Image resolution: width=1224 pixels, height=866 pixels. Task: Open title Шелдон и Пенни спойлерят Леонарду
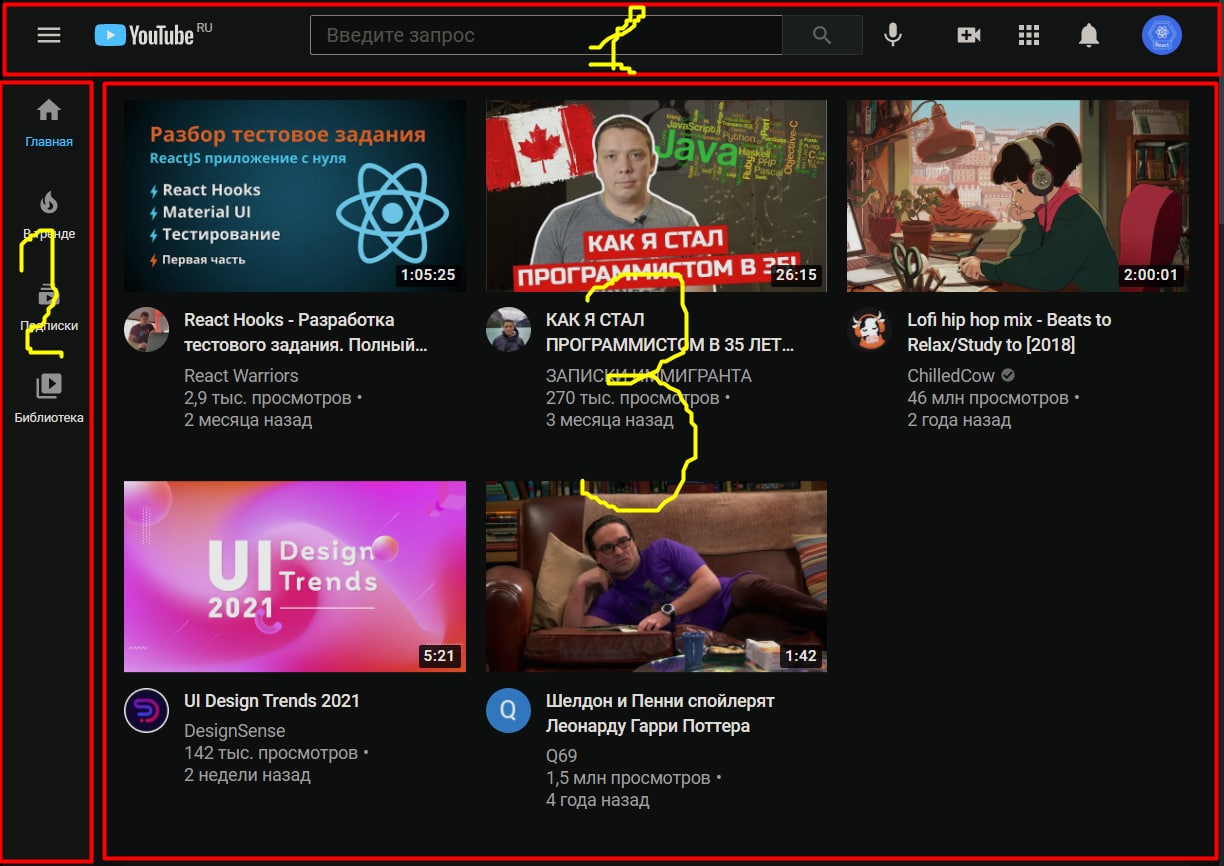[x=660, y=714]
